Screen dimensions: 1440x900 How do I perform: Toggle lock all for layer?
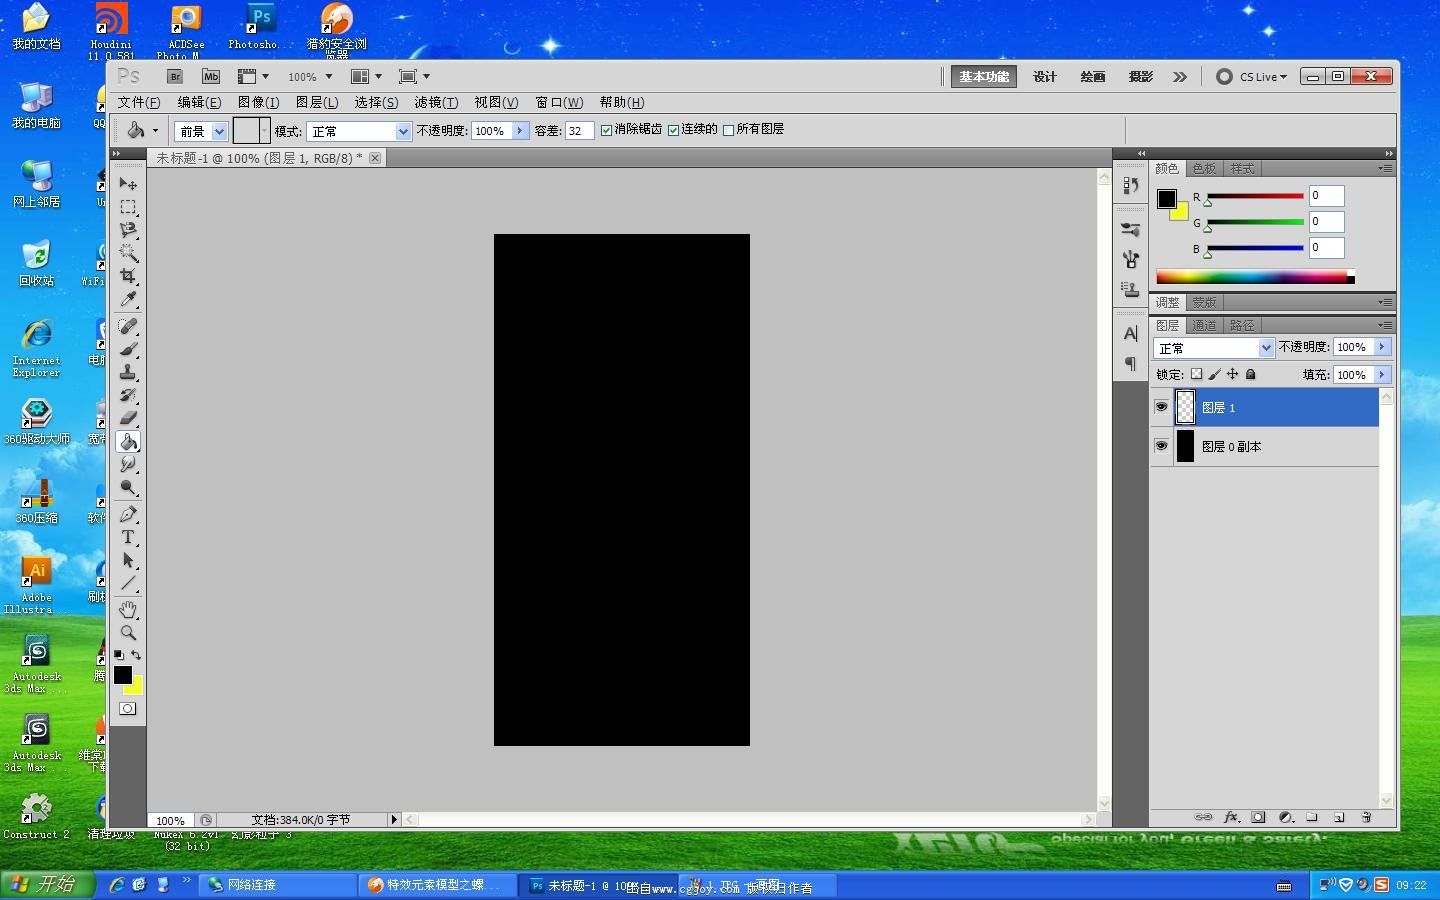tap(1250, 374)
